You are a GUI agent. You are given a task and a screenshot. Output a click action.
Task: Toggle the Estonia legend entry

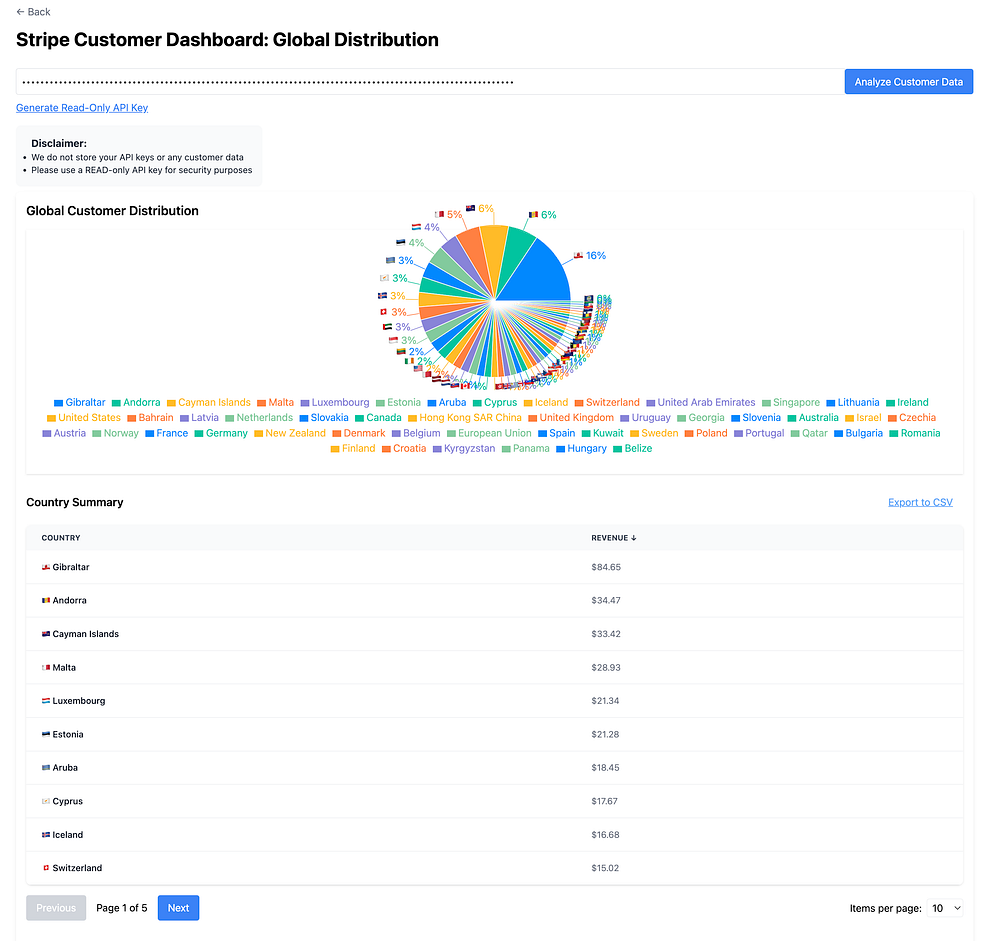pos(399,403)
